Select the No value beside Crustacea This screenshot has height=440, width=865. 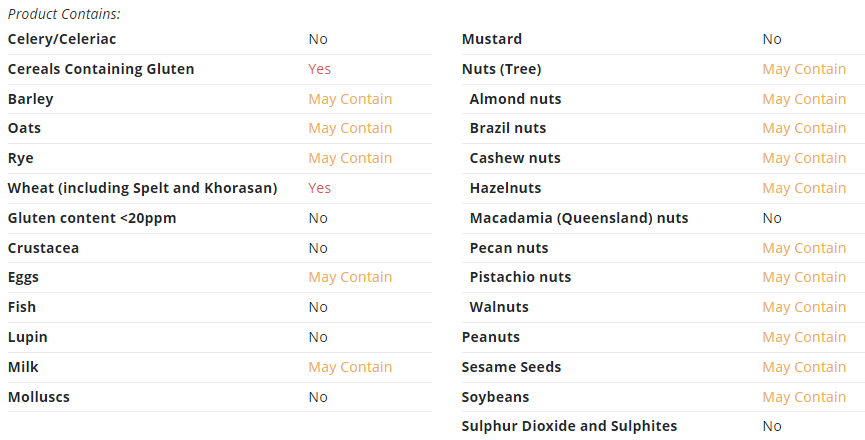tap(318, 248)
